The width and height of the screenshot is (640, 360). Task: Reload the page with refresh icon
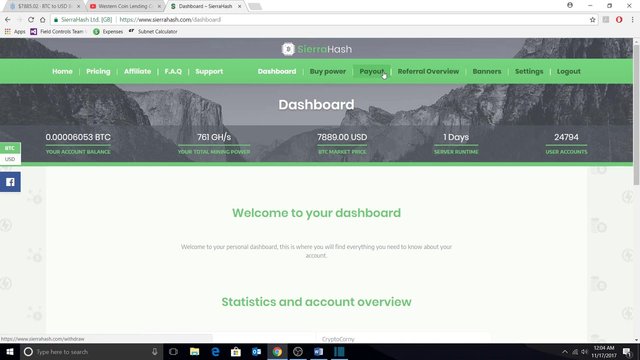31,20
